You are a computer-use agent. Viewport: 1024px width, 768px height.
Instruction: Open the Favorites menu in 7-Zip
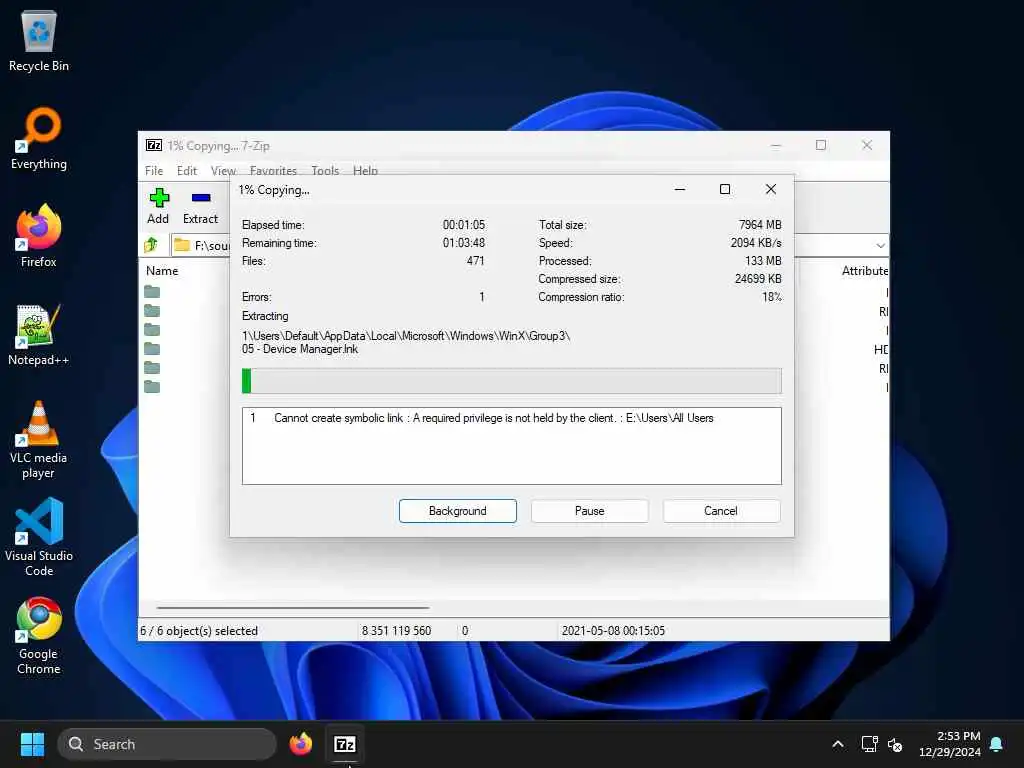(273, 170)
